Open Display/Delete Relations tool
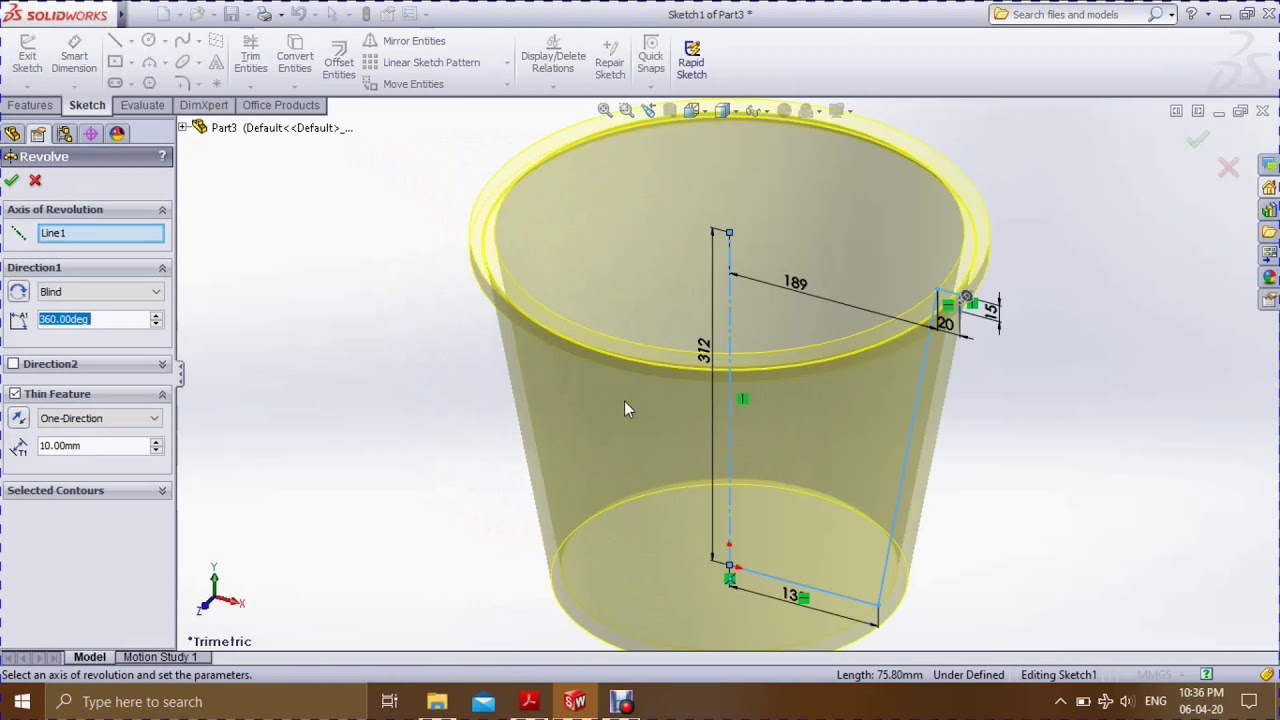 [553, 54]
